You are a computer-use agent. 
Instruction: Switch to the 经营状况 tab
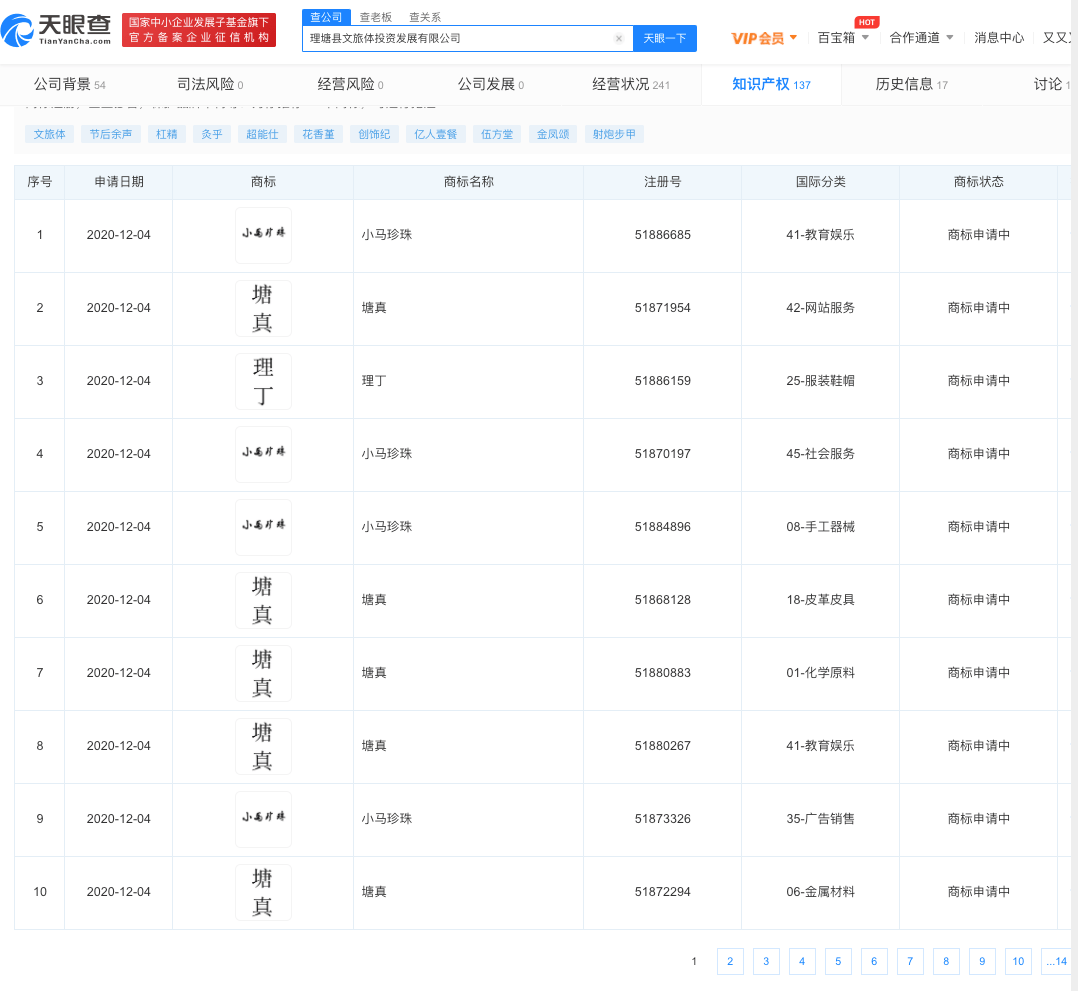(x=630, y=84)
